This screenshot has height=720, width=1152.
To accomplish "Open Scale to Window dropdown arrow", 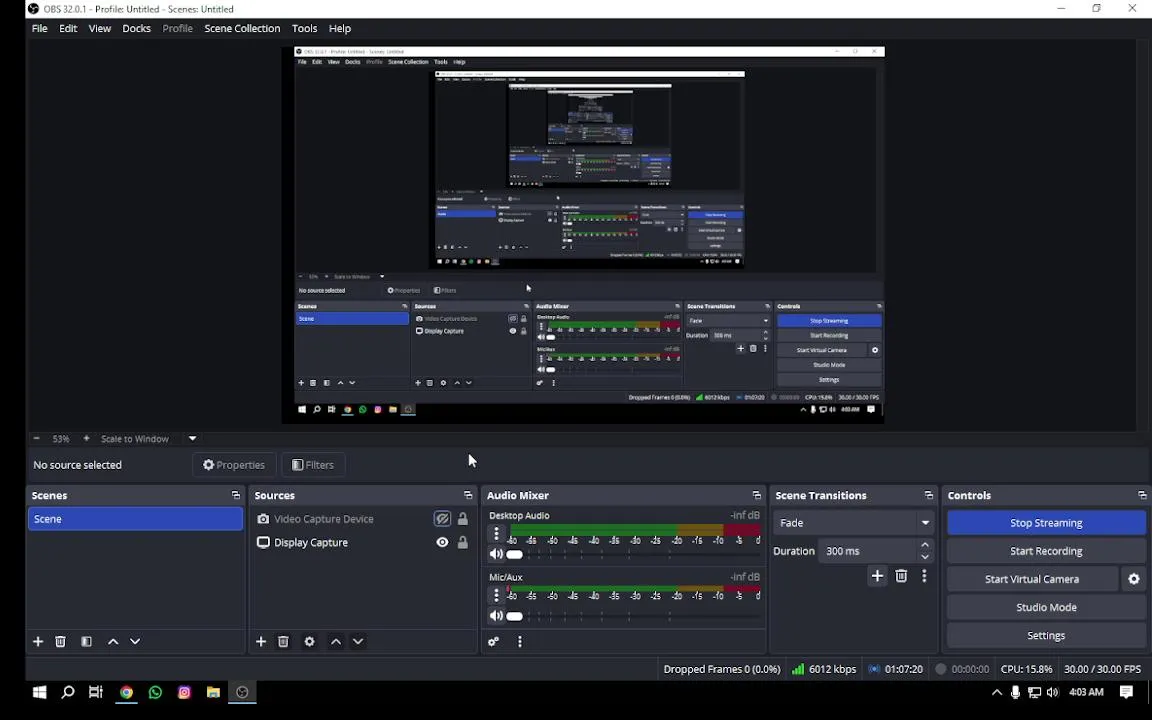I will 192,439.
